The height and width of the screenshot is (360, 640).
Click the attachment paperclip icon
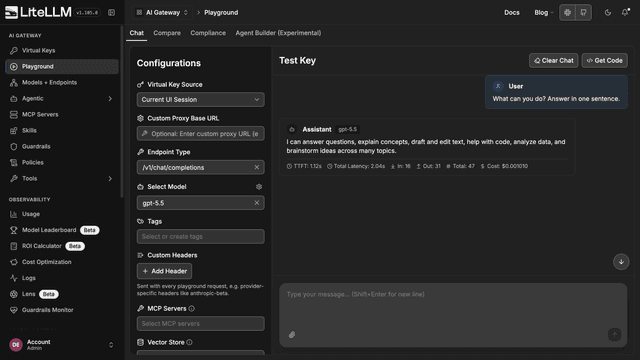click(x=292, y=335)
